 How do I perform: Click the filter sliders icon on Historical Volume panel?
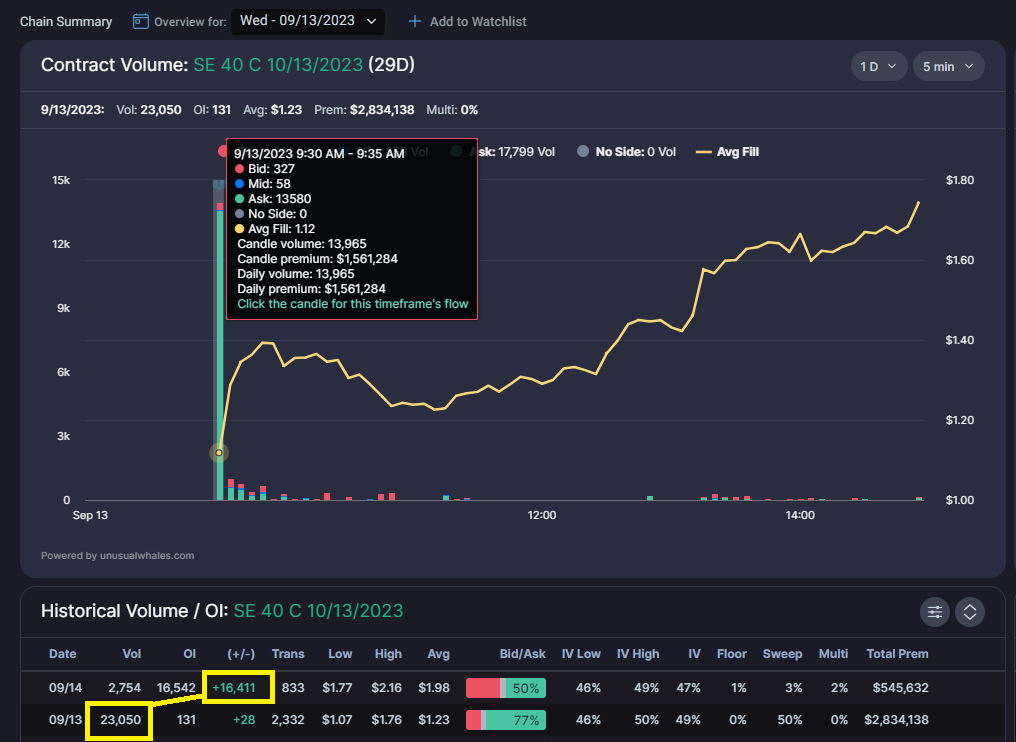click(934, 611)
